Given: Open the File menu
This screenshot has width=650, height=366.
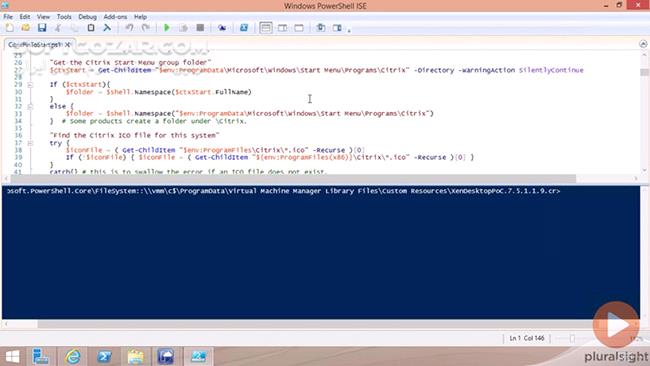Looking at the screenshot, I should [x=8, y=17].
